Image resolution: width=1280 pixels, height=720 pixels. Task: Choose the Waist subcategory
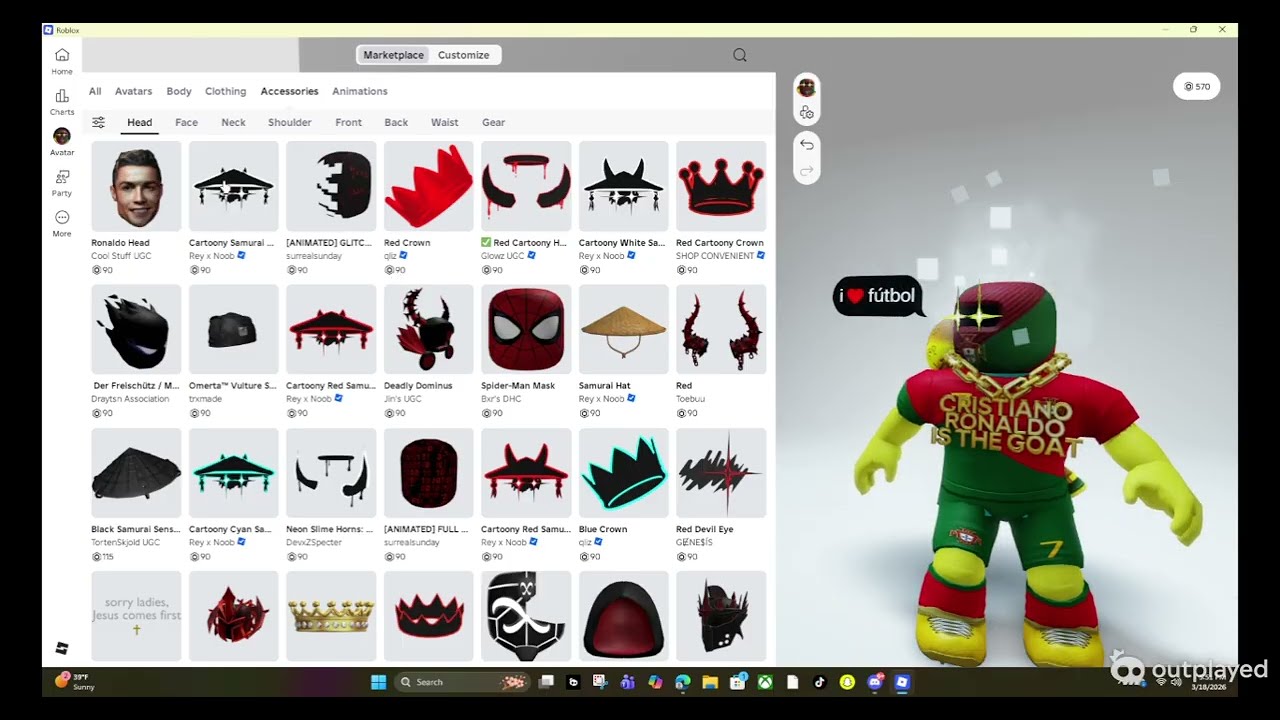pos(445,122)
